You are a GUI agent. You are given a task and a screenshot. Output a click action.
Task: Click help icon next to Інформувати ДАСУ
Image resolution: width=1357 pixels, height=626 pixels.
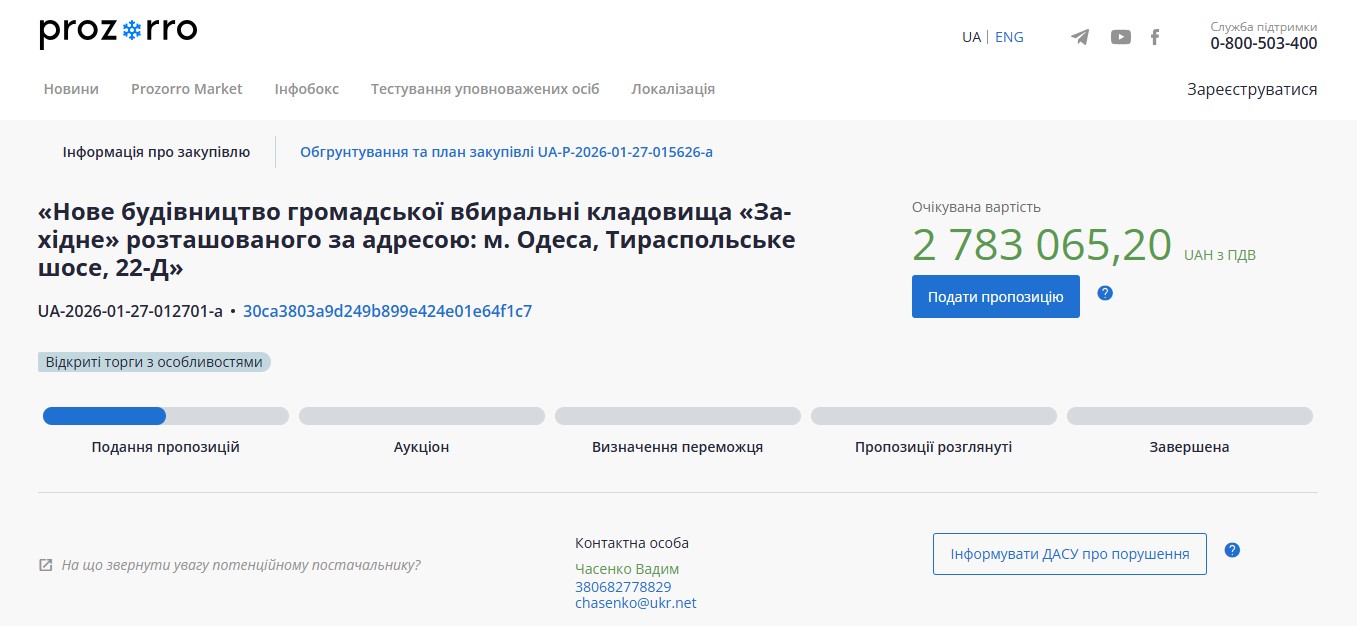pos(1232,550)
